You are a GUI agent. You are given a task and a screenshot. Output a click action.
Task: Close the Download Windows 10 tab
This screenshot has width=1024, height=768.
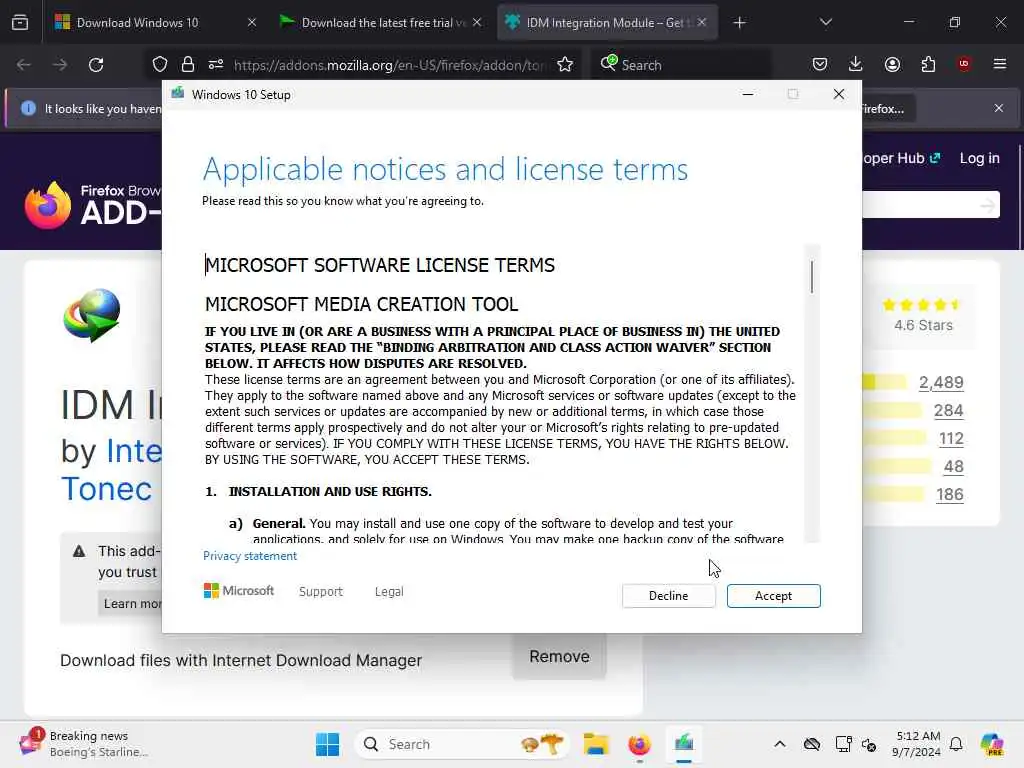252,22
